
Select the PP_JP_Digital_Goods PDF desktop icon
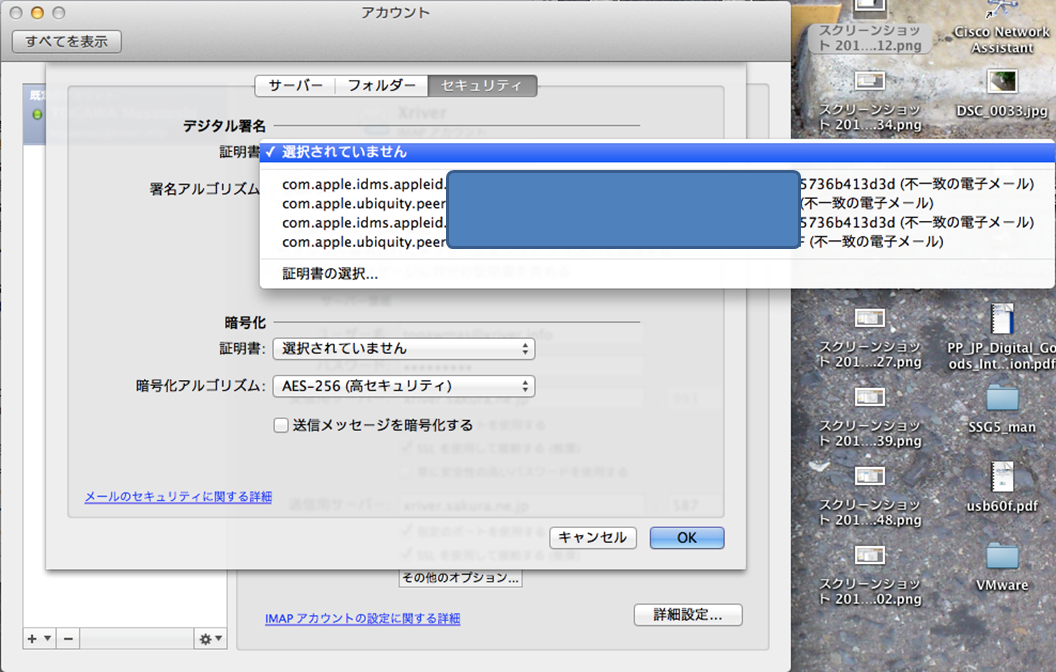click(1001, 320)
